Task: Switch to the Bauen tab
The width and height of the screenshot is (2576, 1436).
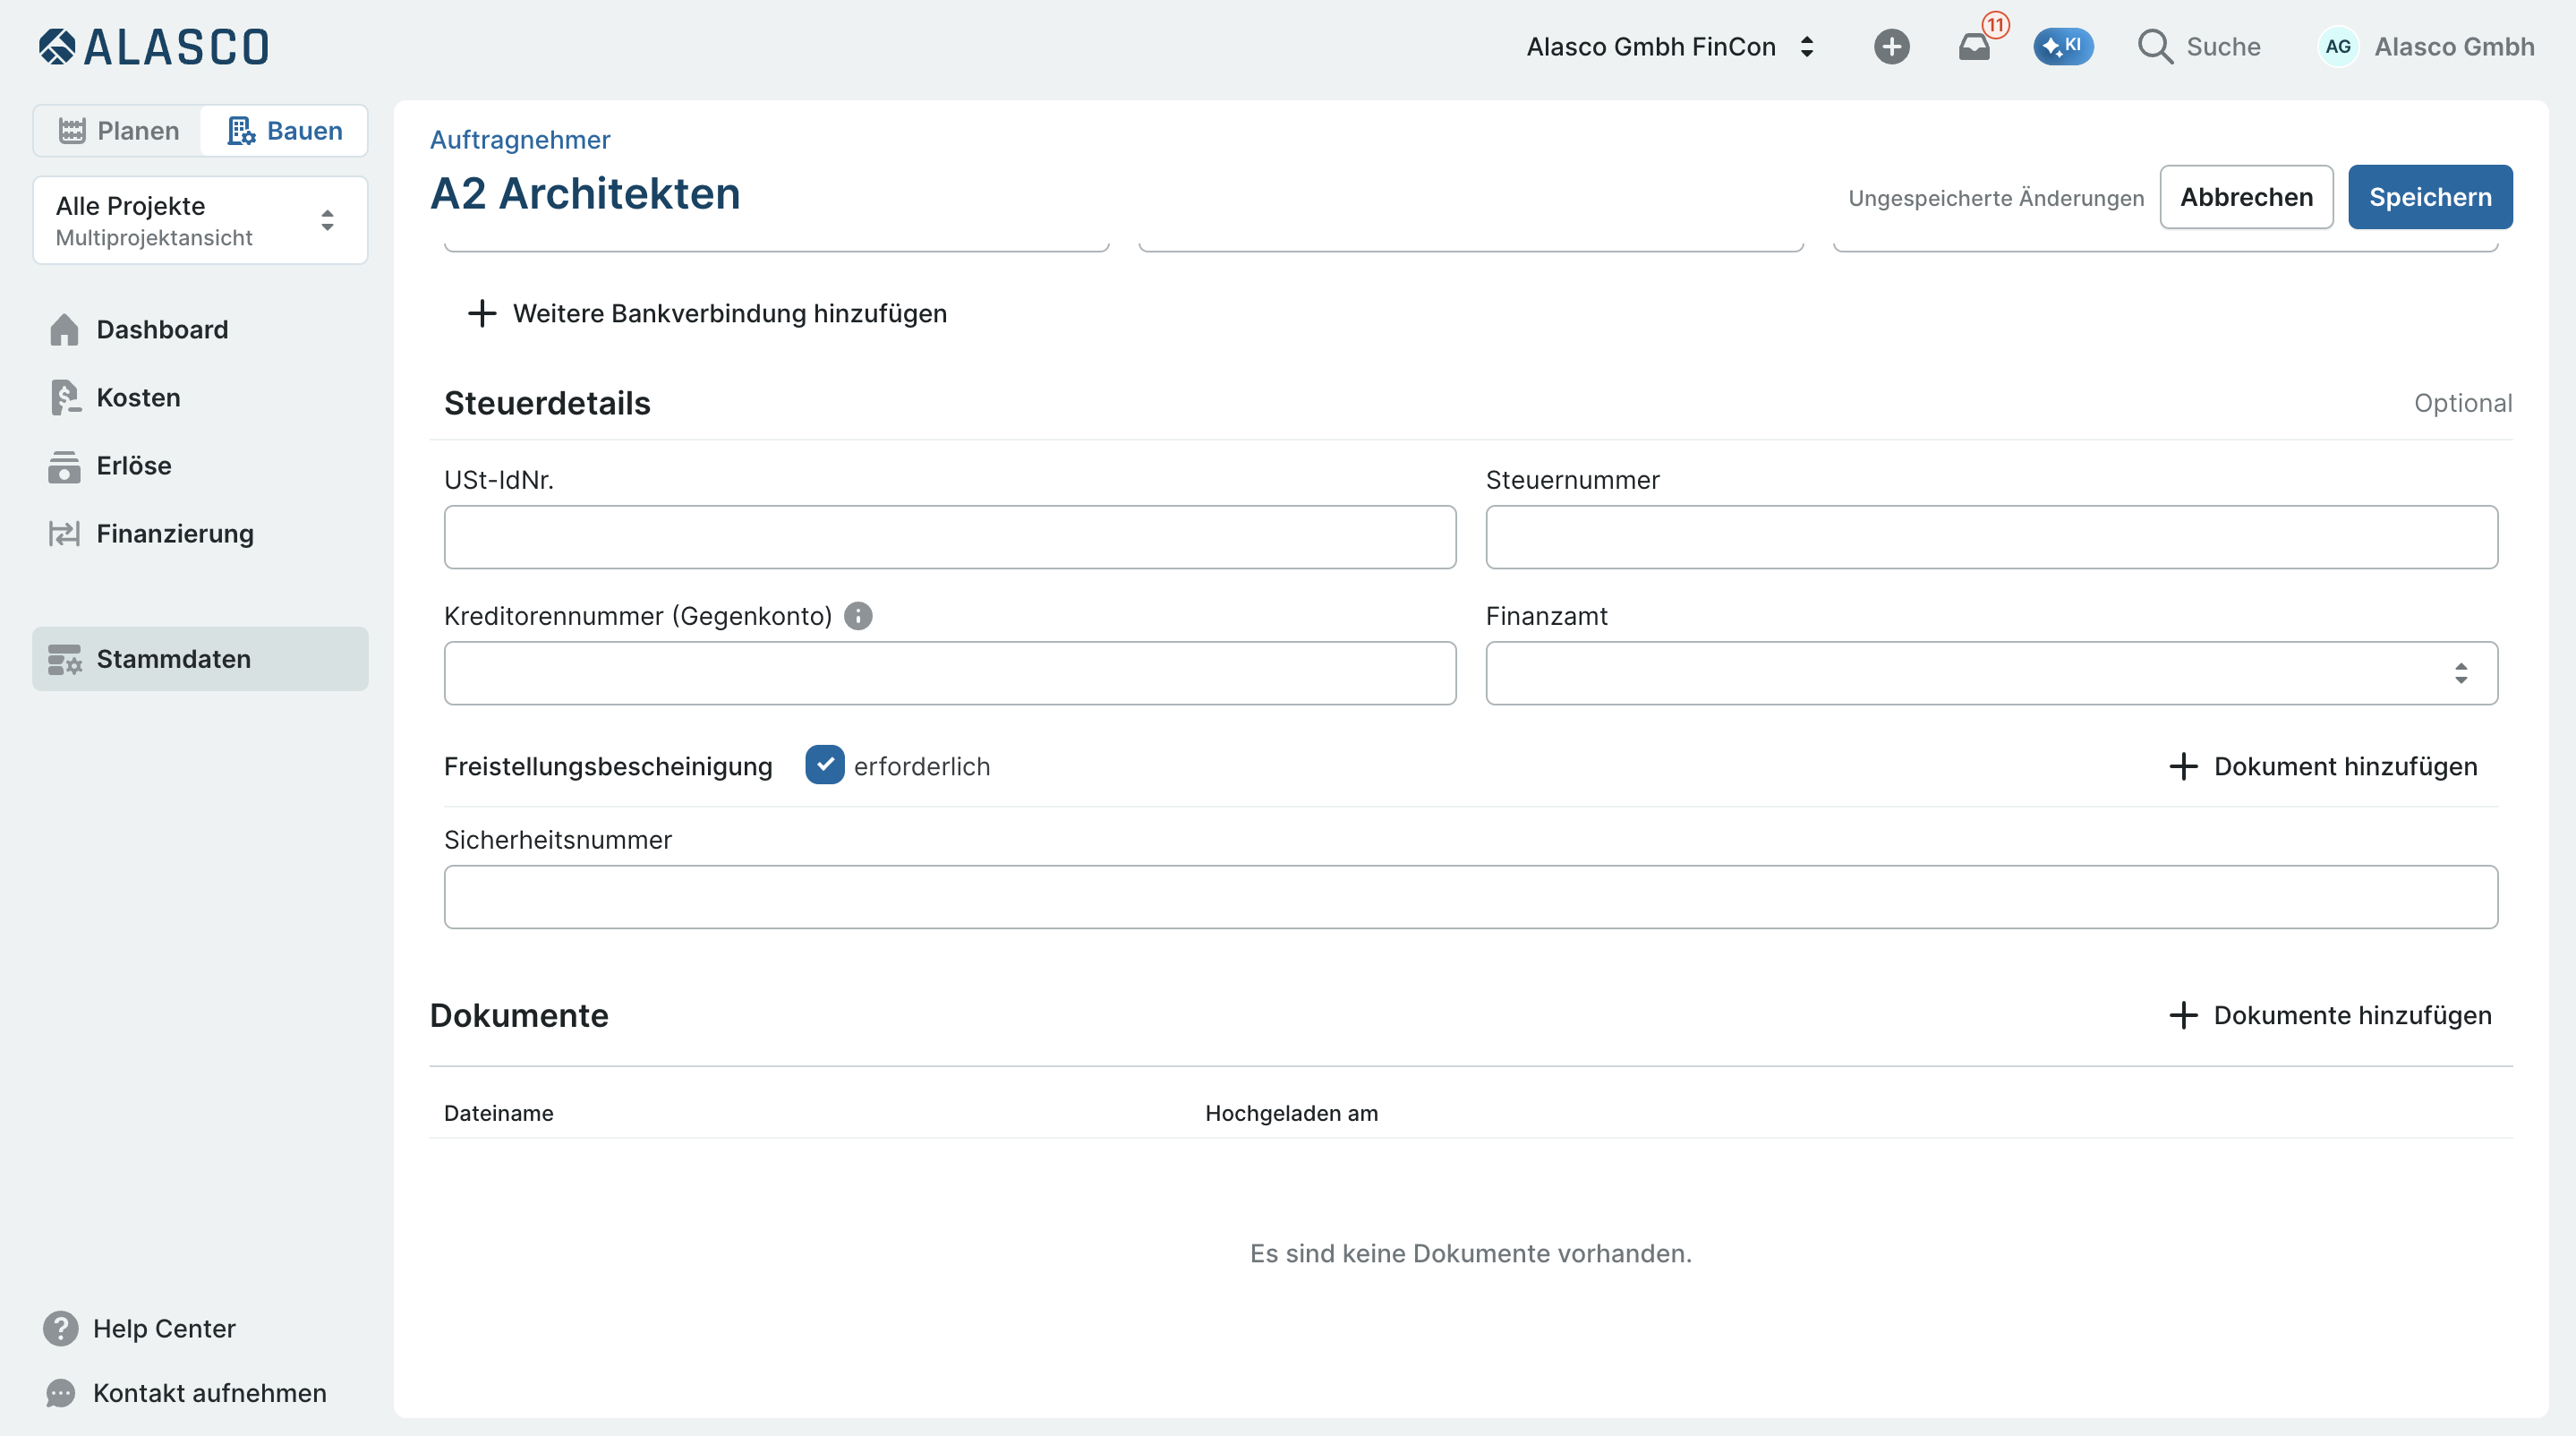Action: tap(284, 131)
